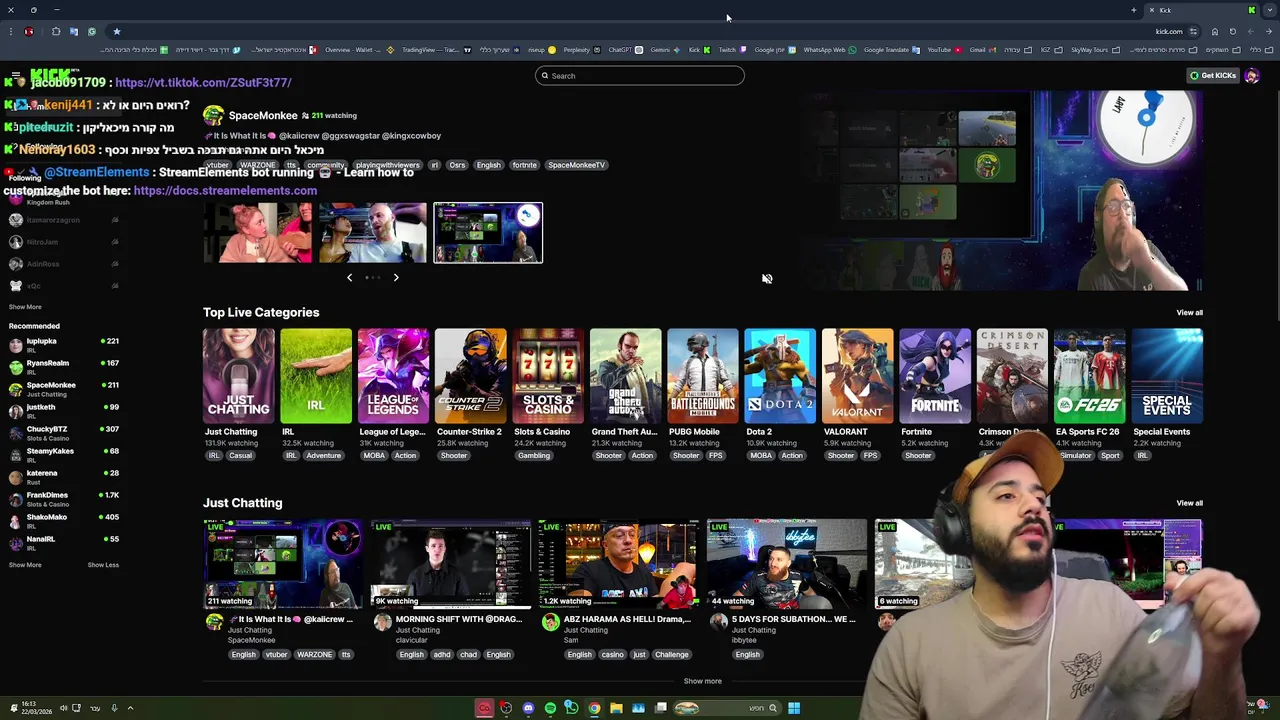Open the League of Legends category card

(393, 376)
